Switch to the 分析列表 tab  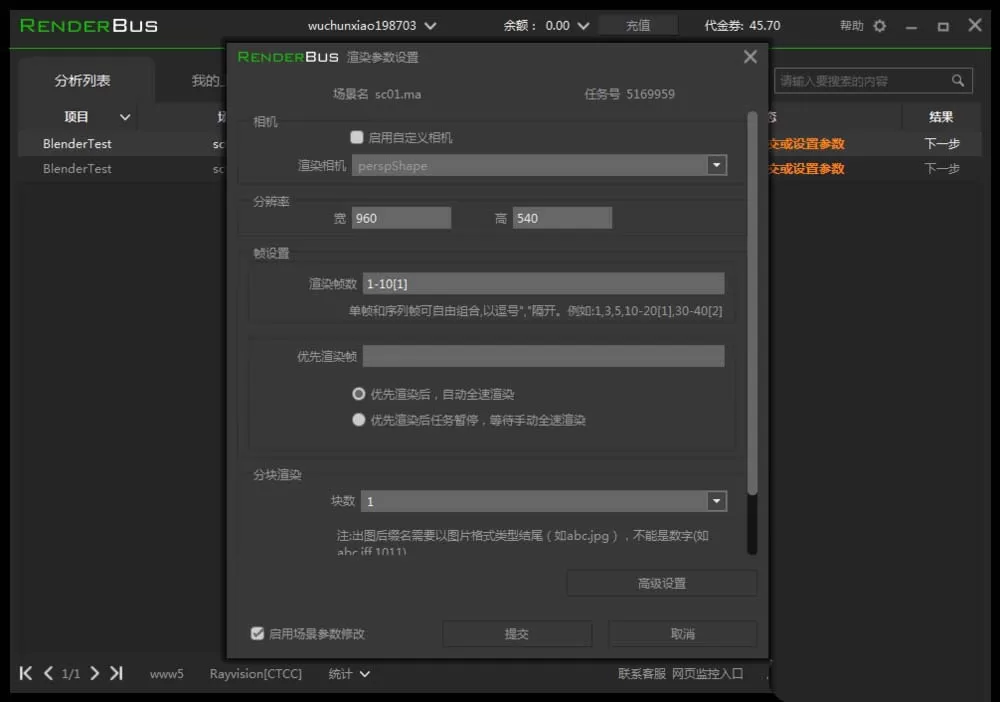point(82,80)
